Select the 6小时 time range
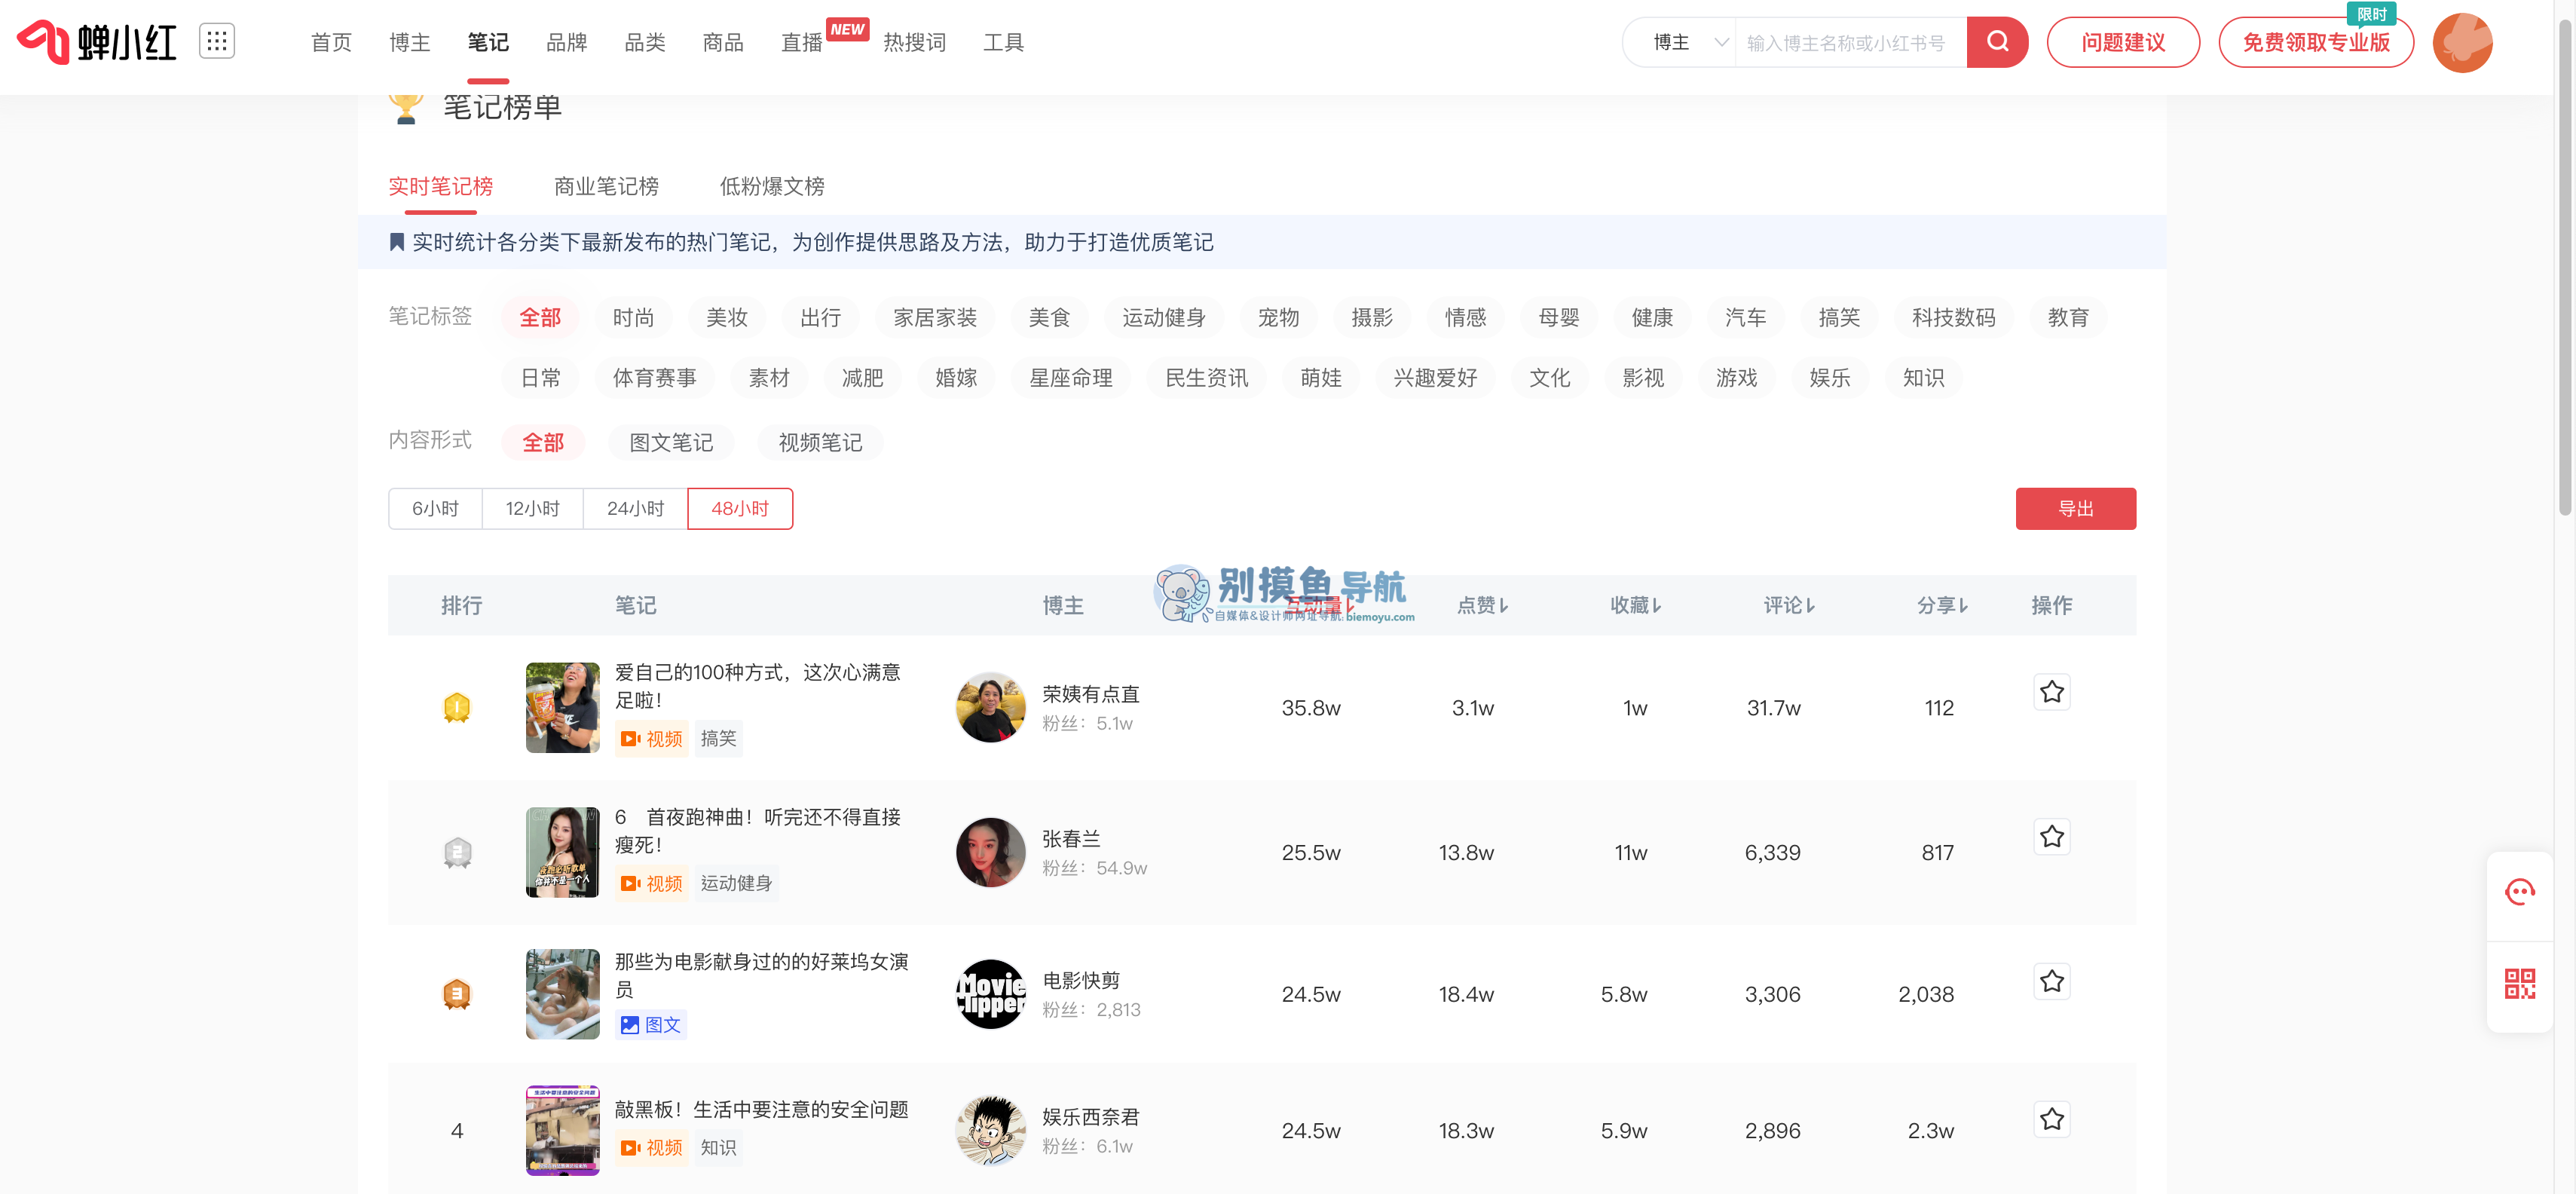 (x=435, y=509)
